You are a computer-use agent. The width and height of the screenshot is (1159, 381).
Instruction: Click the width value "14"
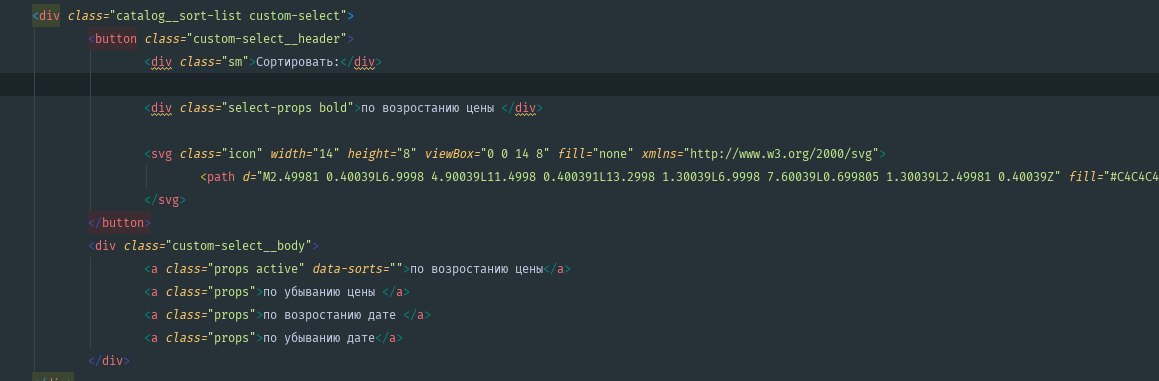click(x=325, y=154)
